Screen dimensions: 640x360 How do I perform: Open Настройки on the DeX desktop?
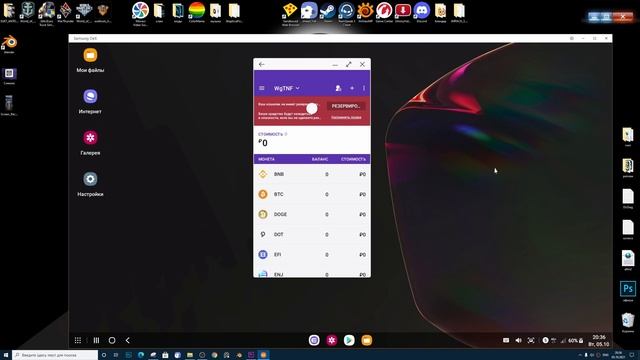click(x=90, y=184)
